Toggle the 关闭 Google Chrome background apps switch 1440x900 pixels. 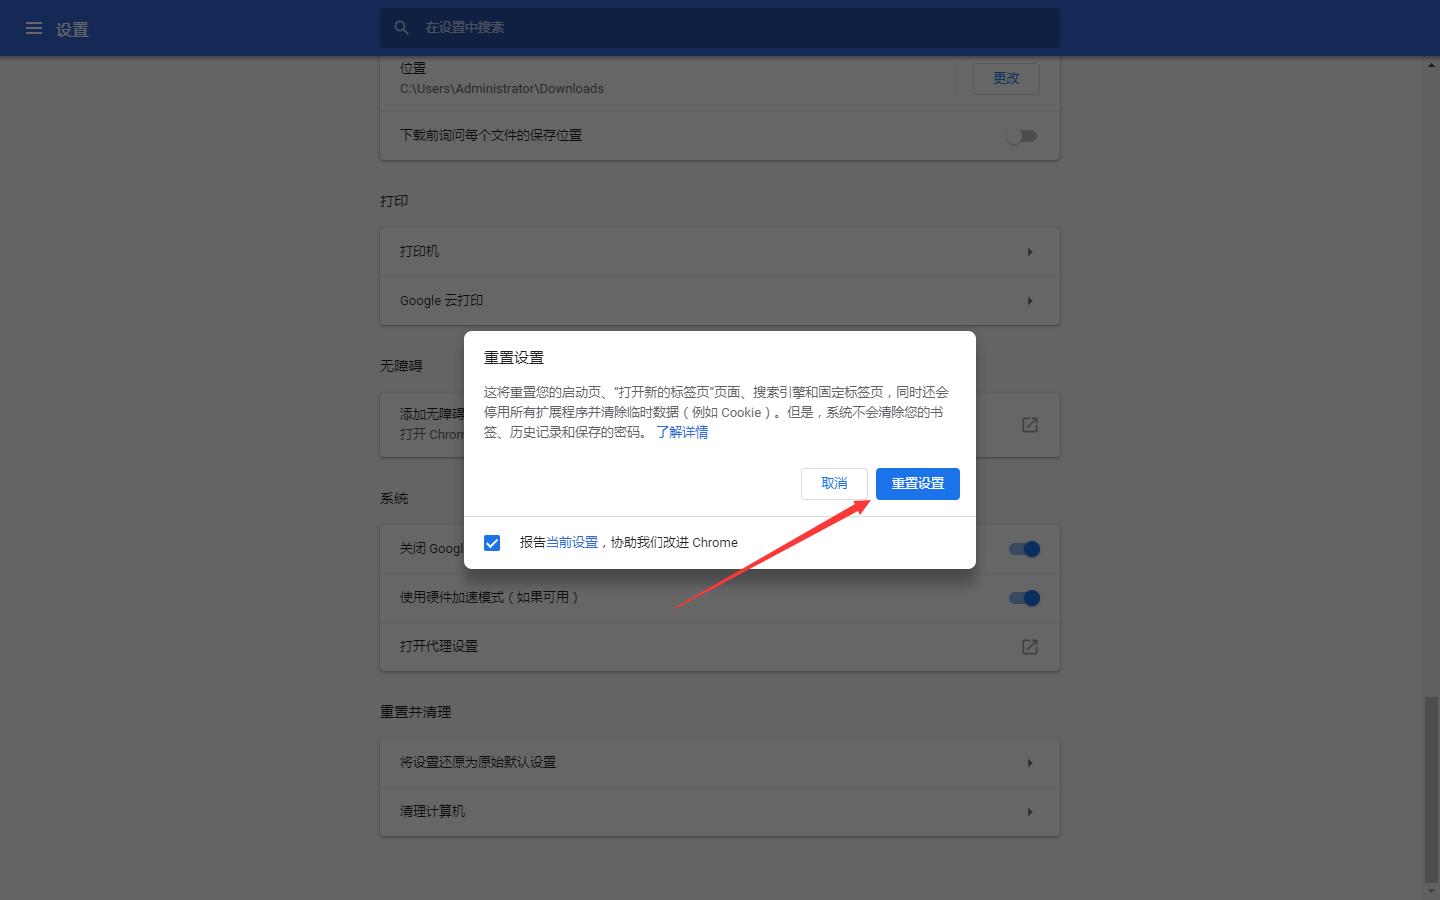[1024, 549]
